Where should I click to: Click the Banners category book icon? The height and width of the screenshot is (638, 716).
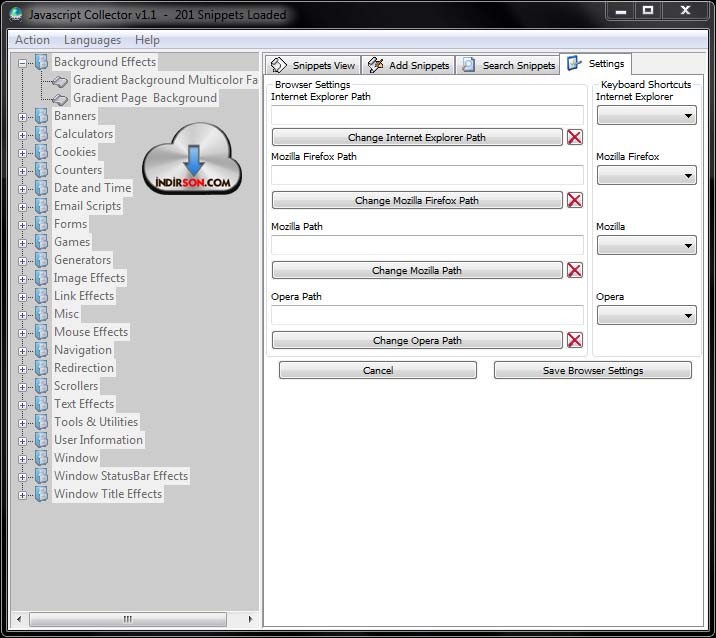click(41, 116)
